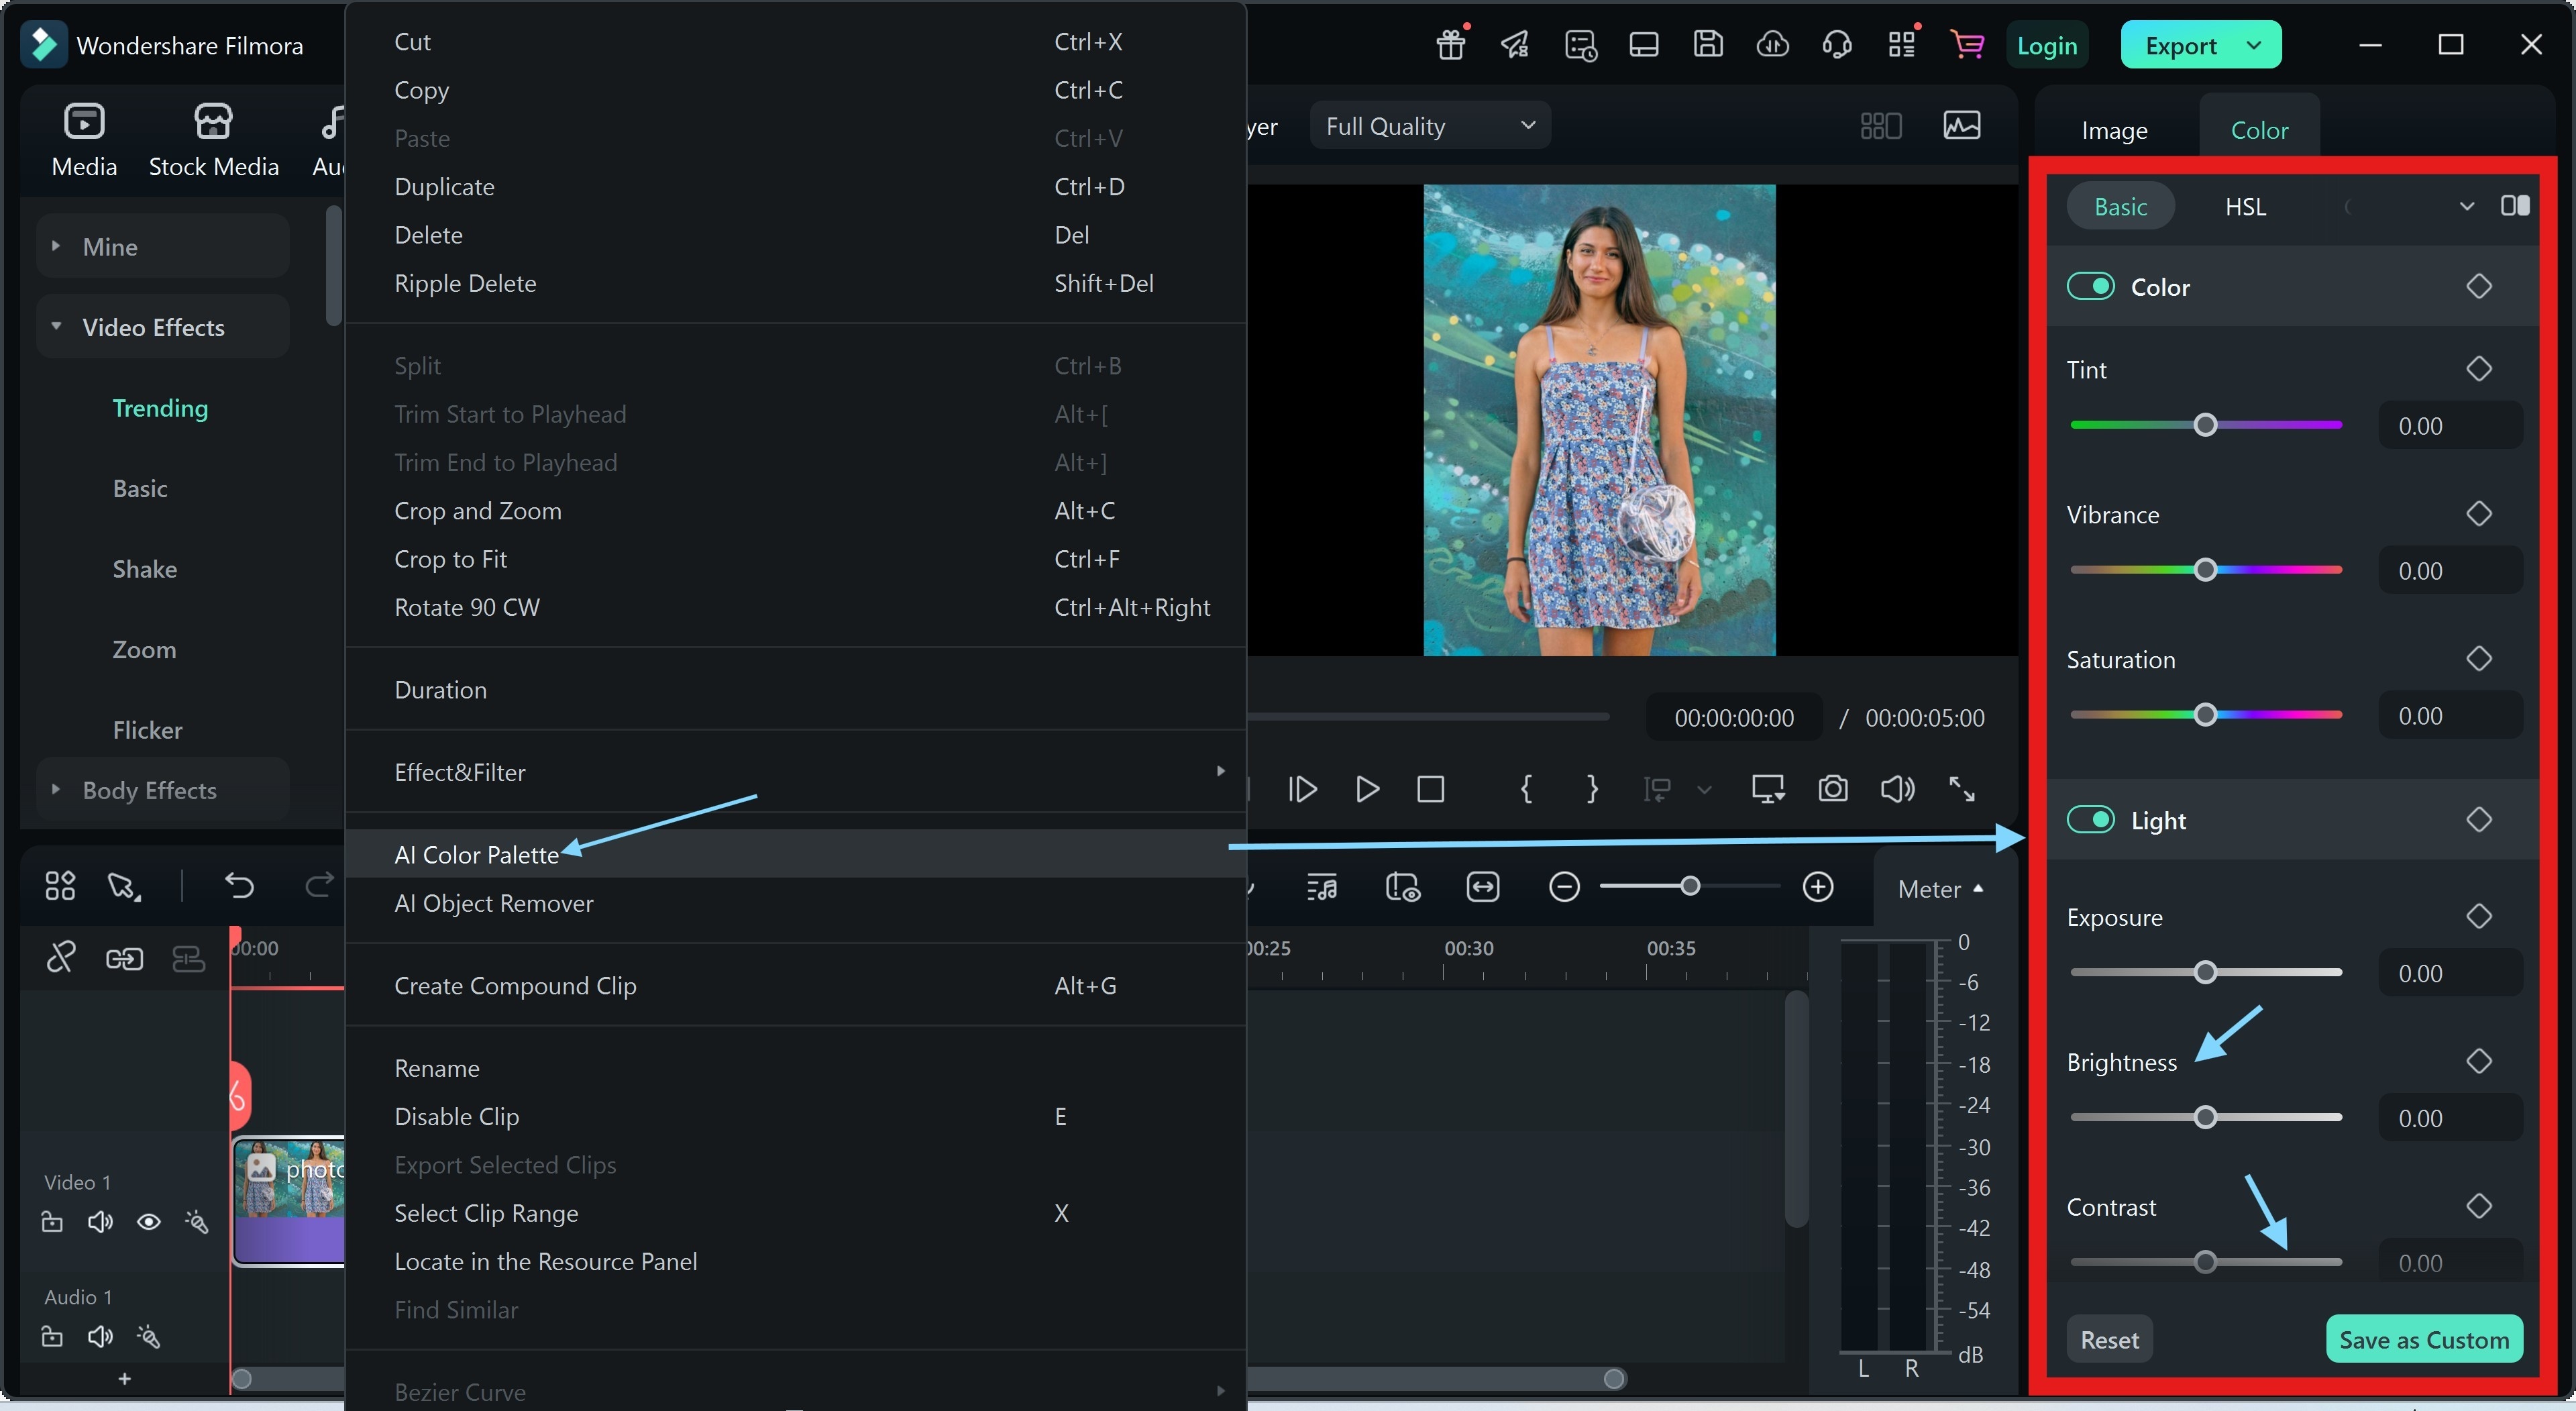Viewport: 2576px width, 1411px height.
Task: Click the Reset button
Action: coord(2109,1339)
